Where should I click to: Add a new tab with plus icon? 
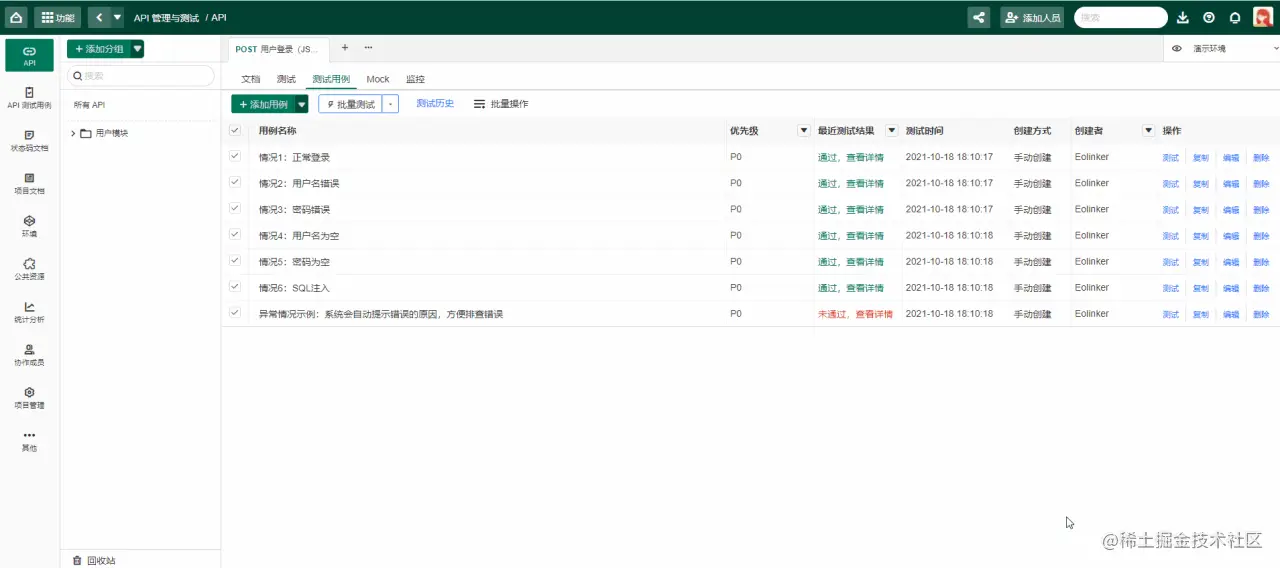(x=345, y=48)
